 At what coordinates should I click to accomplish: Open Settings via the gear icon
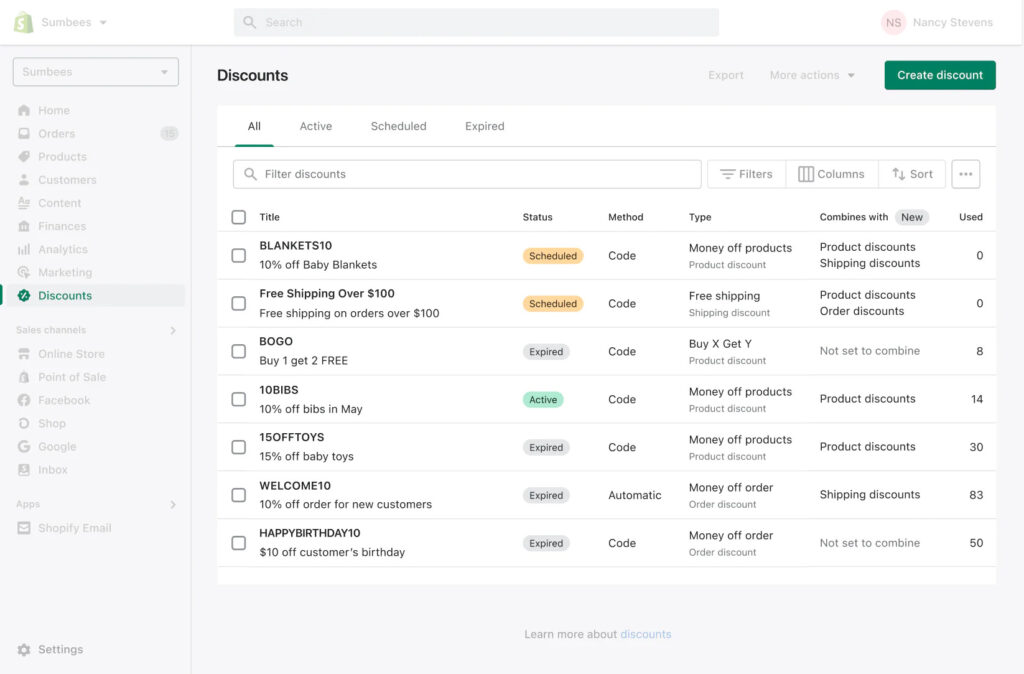point(24,650)
